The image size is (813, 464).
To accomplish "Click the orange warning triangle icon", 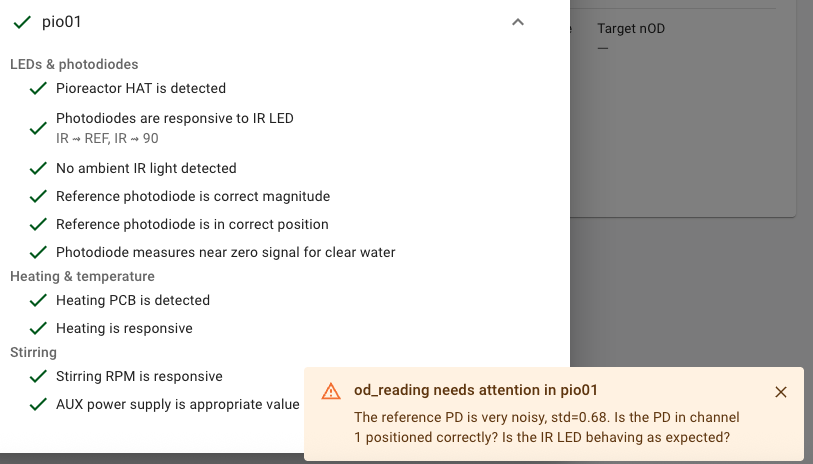I will pyautogui.click(x=331, y=391).
